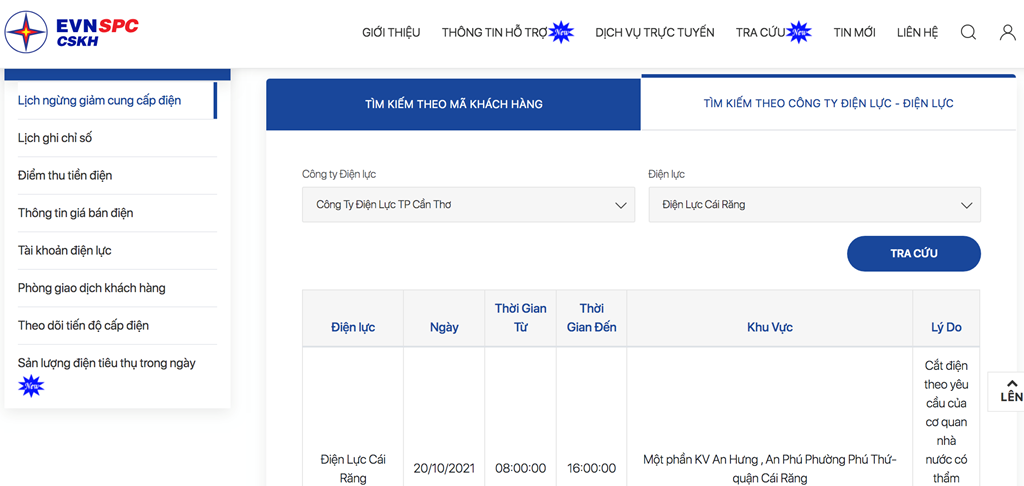1024x486 pixels.
Task: Open the search magnifier icon
Action: [x=968, y=32]
